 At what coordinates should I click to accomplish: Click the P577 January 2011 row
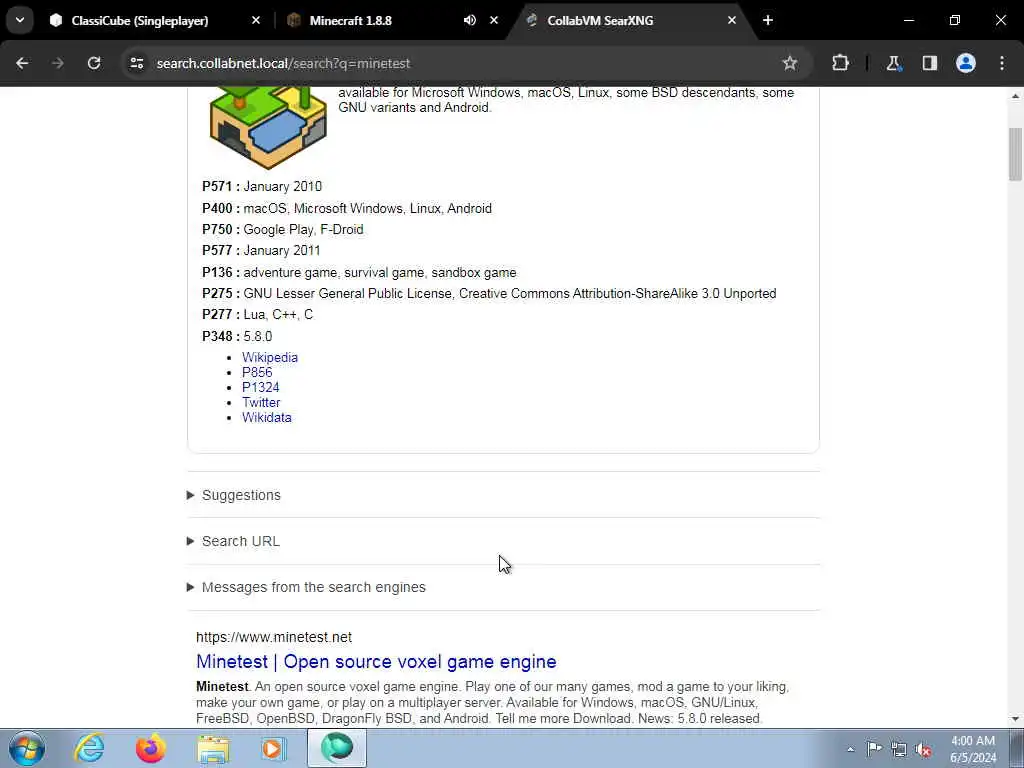[261, 250]
